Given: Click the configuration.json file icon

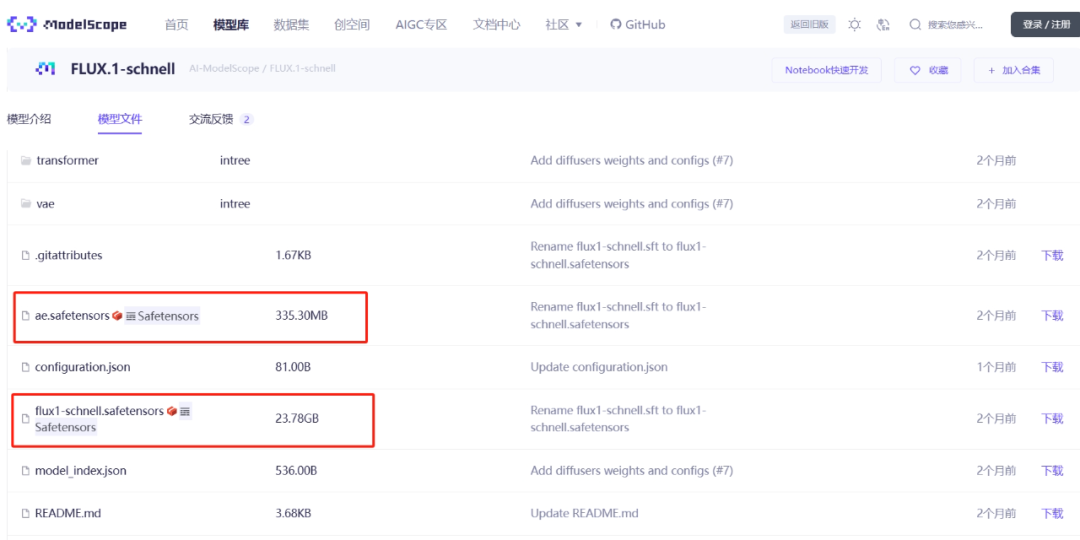Looking at the screenshot, I should (25, 368).
